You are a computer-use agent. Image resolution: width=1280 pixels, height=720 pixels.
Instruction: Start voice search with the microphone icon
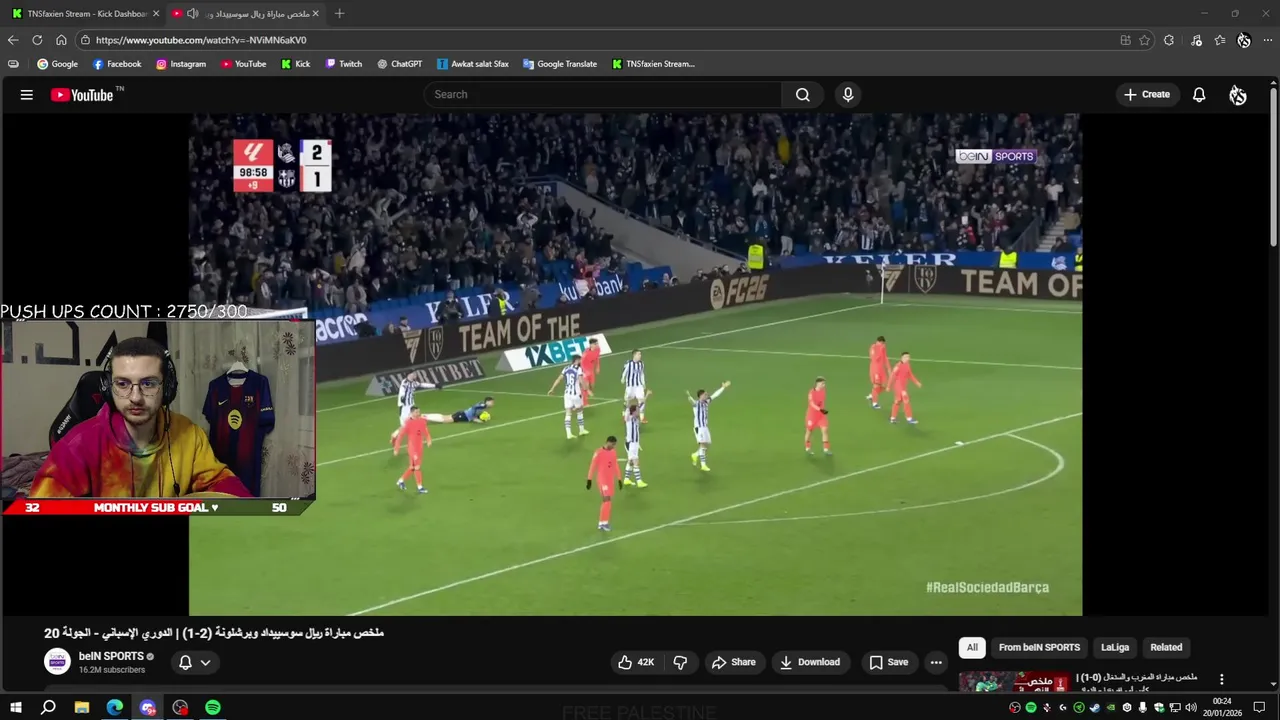click(x=848, y=94)
